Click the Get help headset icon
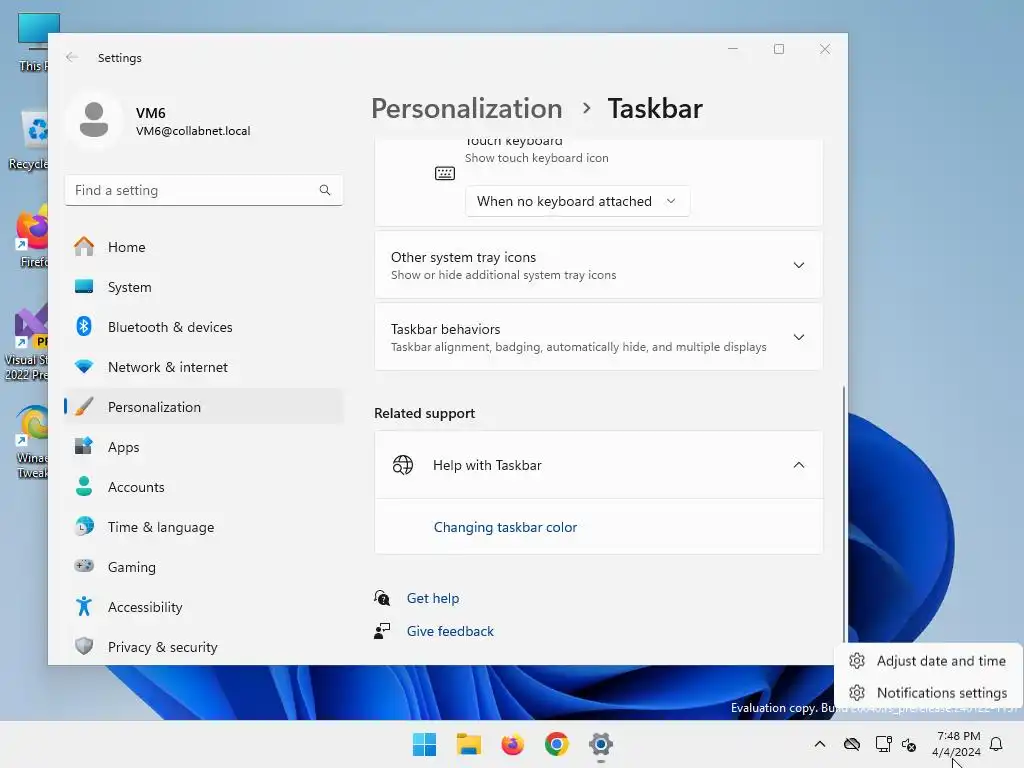Screen dimensions: 1024x768 click(x=382, y=598)
